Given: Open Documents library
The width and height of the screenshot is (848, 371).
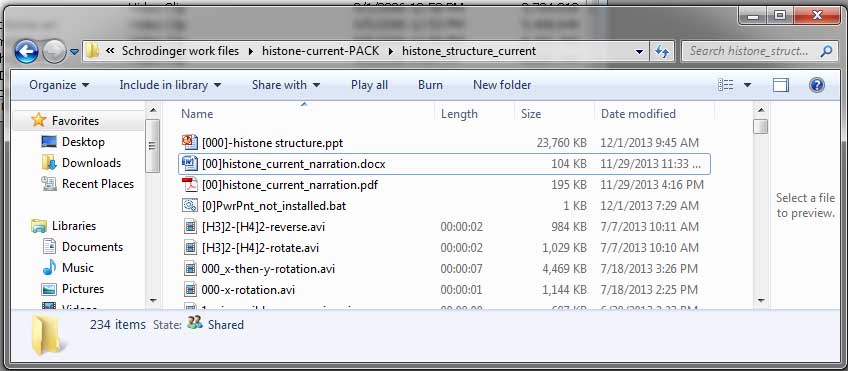Looking at the screenshot, I should pyautogui.click(x=92, y=247).
